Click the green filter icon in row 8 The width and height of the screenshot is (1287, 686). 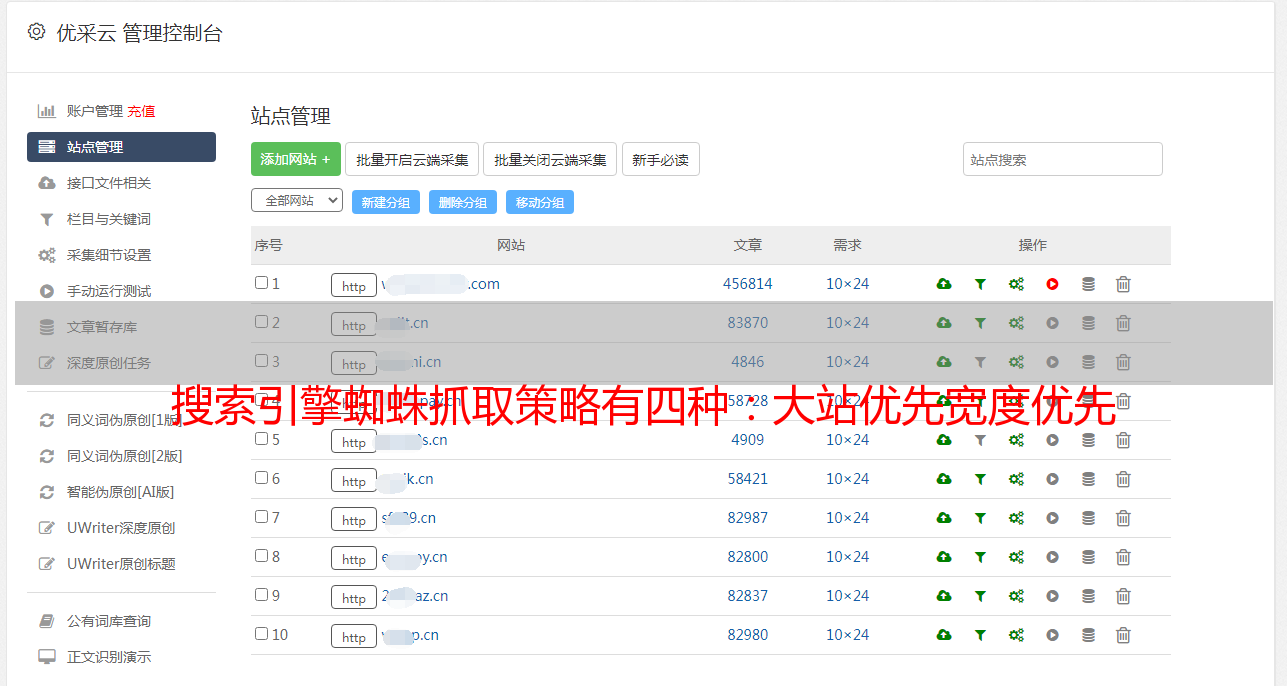click(980, 557)
